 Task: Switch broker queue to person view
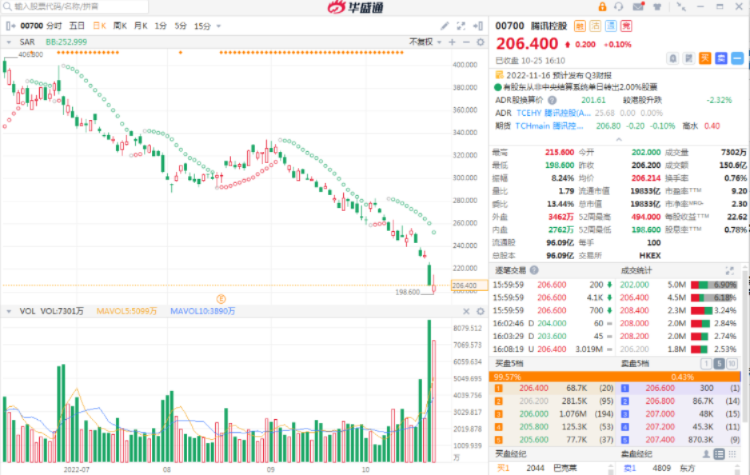[706, 454]
